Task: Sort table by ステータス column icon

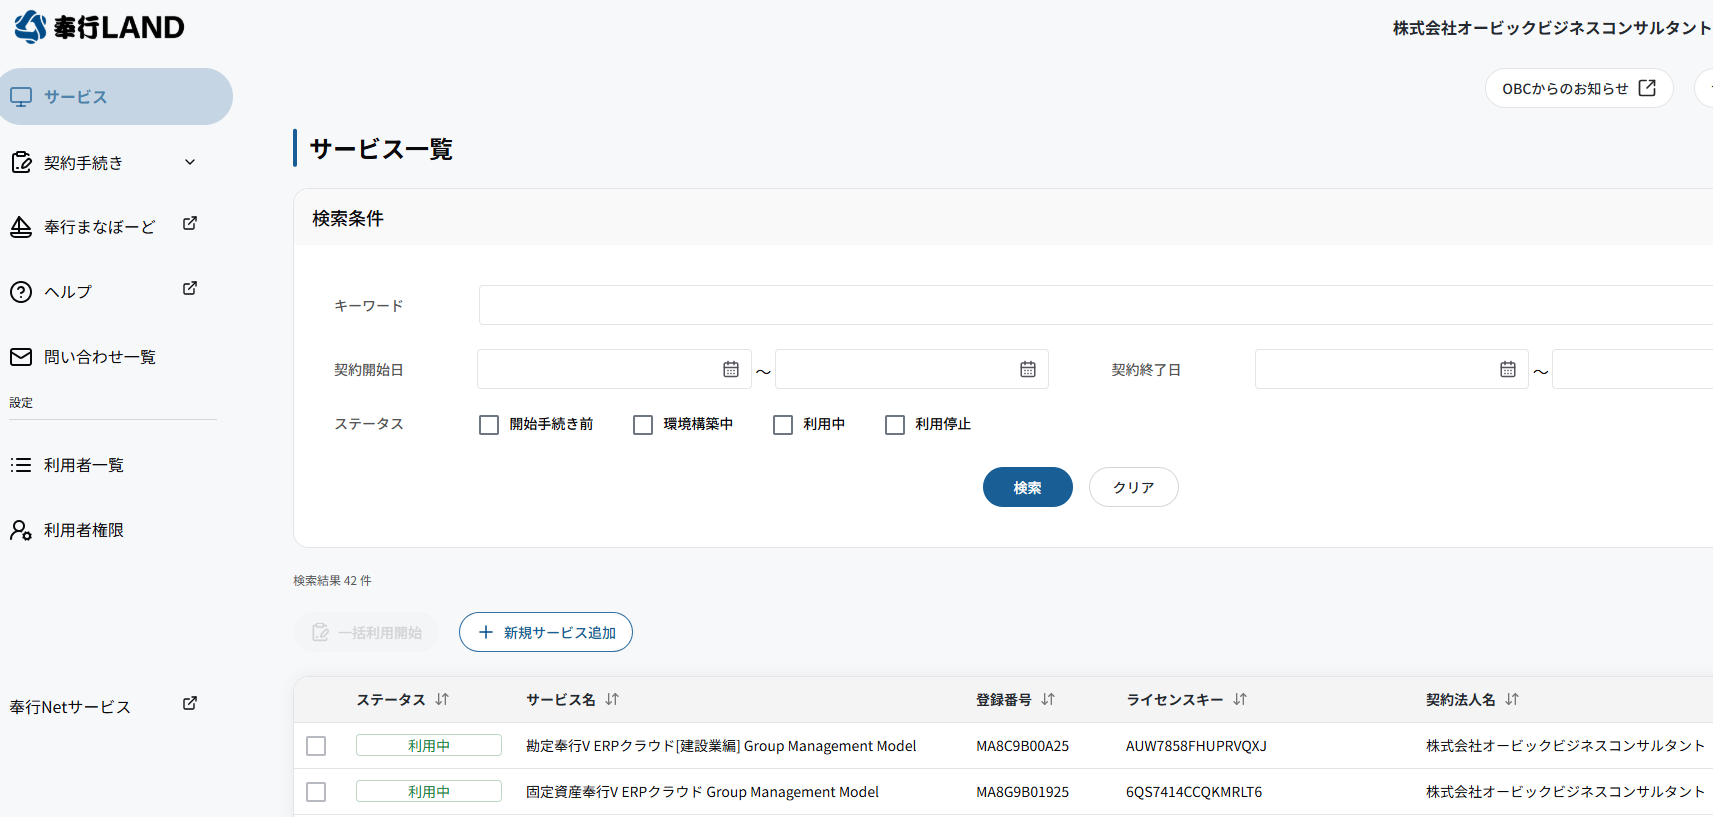Action: (x=442, y=699)
